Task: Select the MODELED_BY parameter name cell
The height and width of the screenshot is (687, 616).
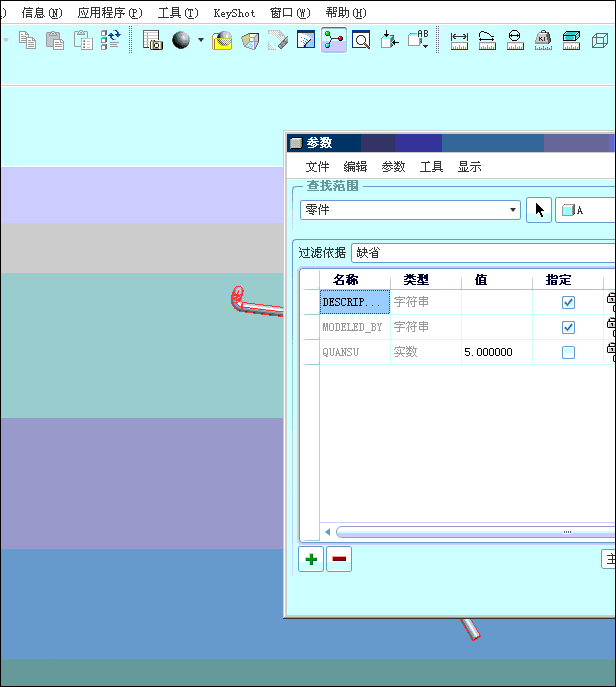Action: (355, 327)
